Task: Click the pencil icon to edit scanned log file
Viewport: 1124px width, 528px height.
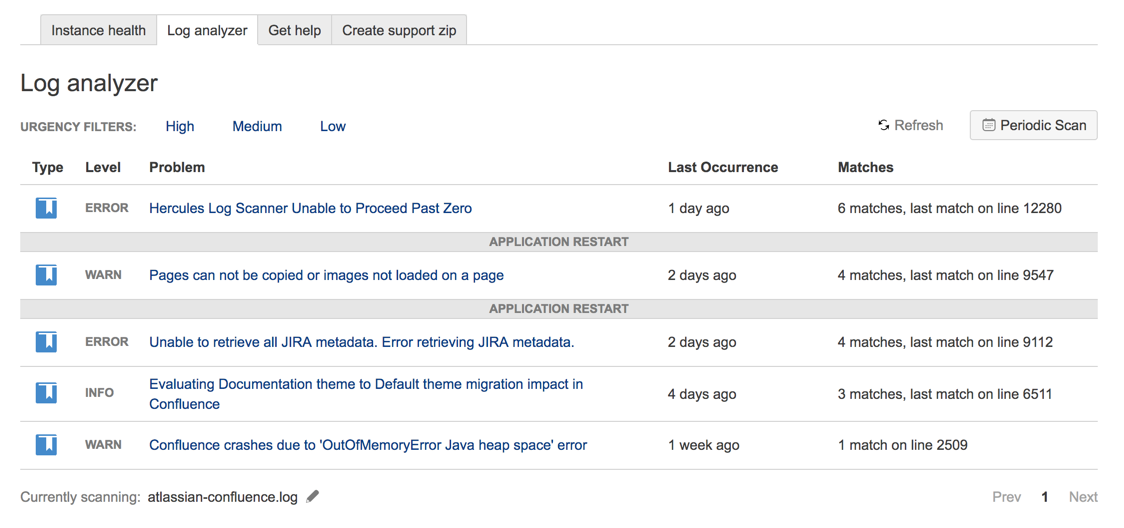Action: click(312, 496)
